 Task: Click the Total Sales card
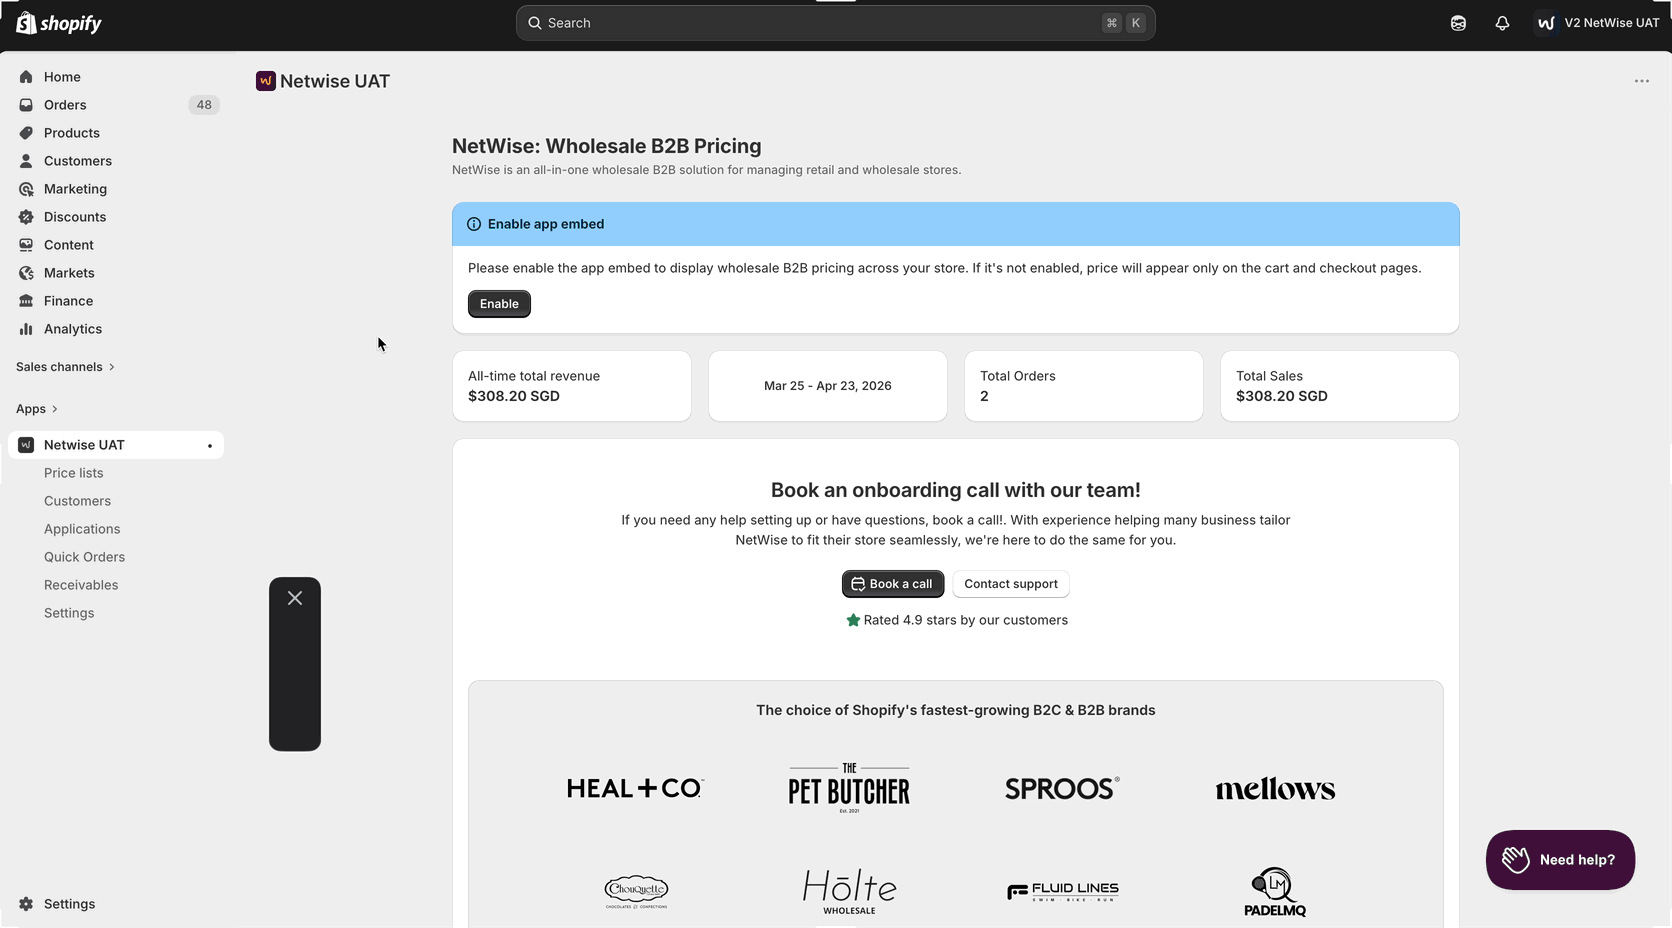coord(1340,386)
